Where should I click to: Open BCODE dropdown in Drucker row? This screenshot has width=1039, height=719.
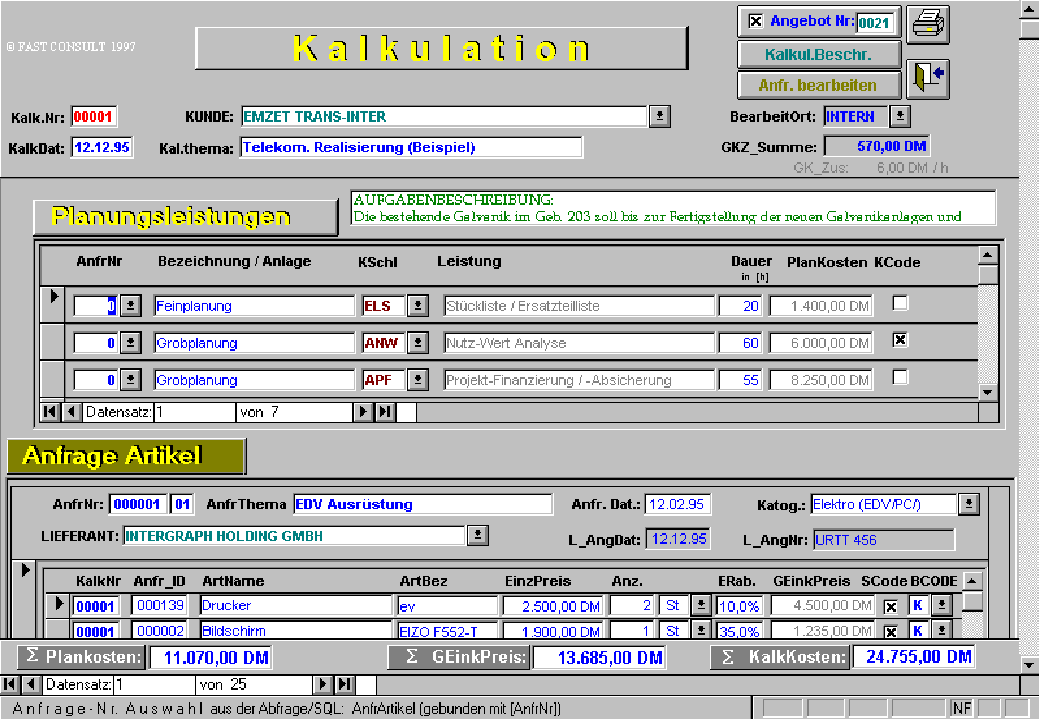pyautogui.click(x=942, y=605)
